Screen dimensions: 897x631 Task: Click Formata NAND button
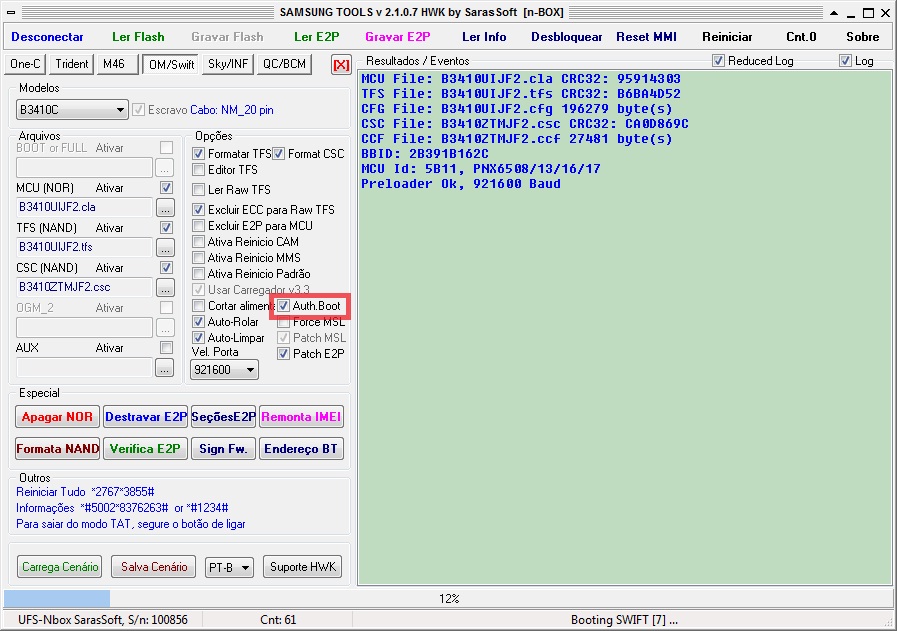coord(57,449)
